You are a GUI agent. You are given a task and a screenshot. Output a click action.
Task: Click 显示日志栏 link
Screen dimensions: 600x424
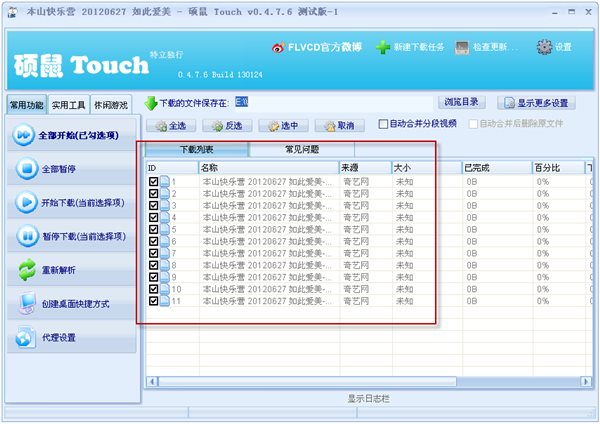[x=368, y=399]
